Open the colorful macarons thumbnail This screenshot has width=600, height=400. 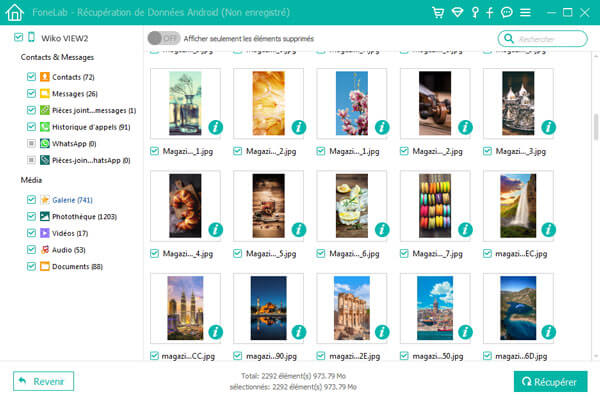click(435, 206)
